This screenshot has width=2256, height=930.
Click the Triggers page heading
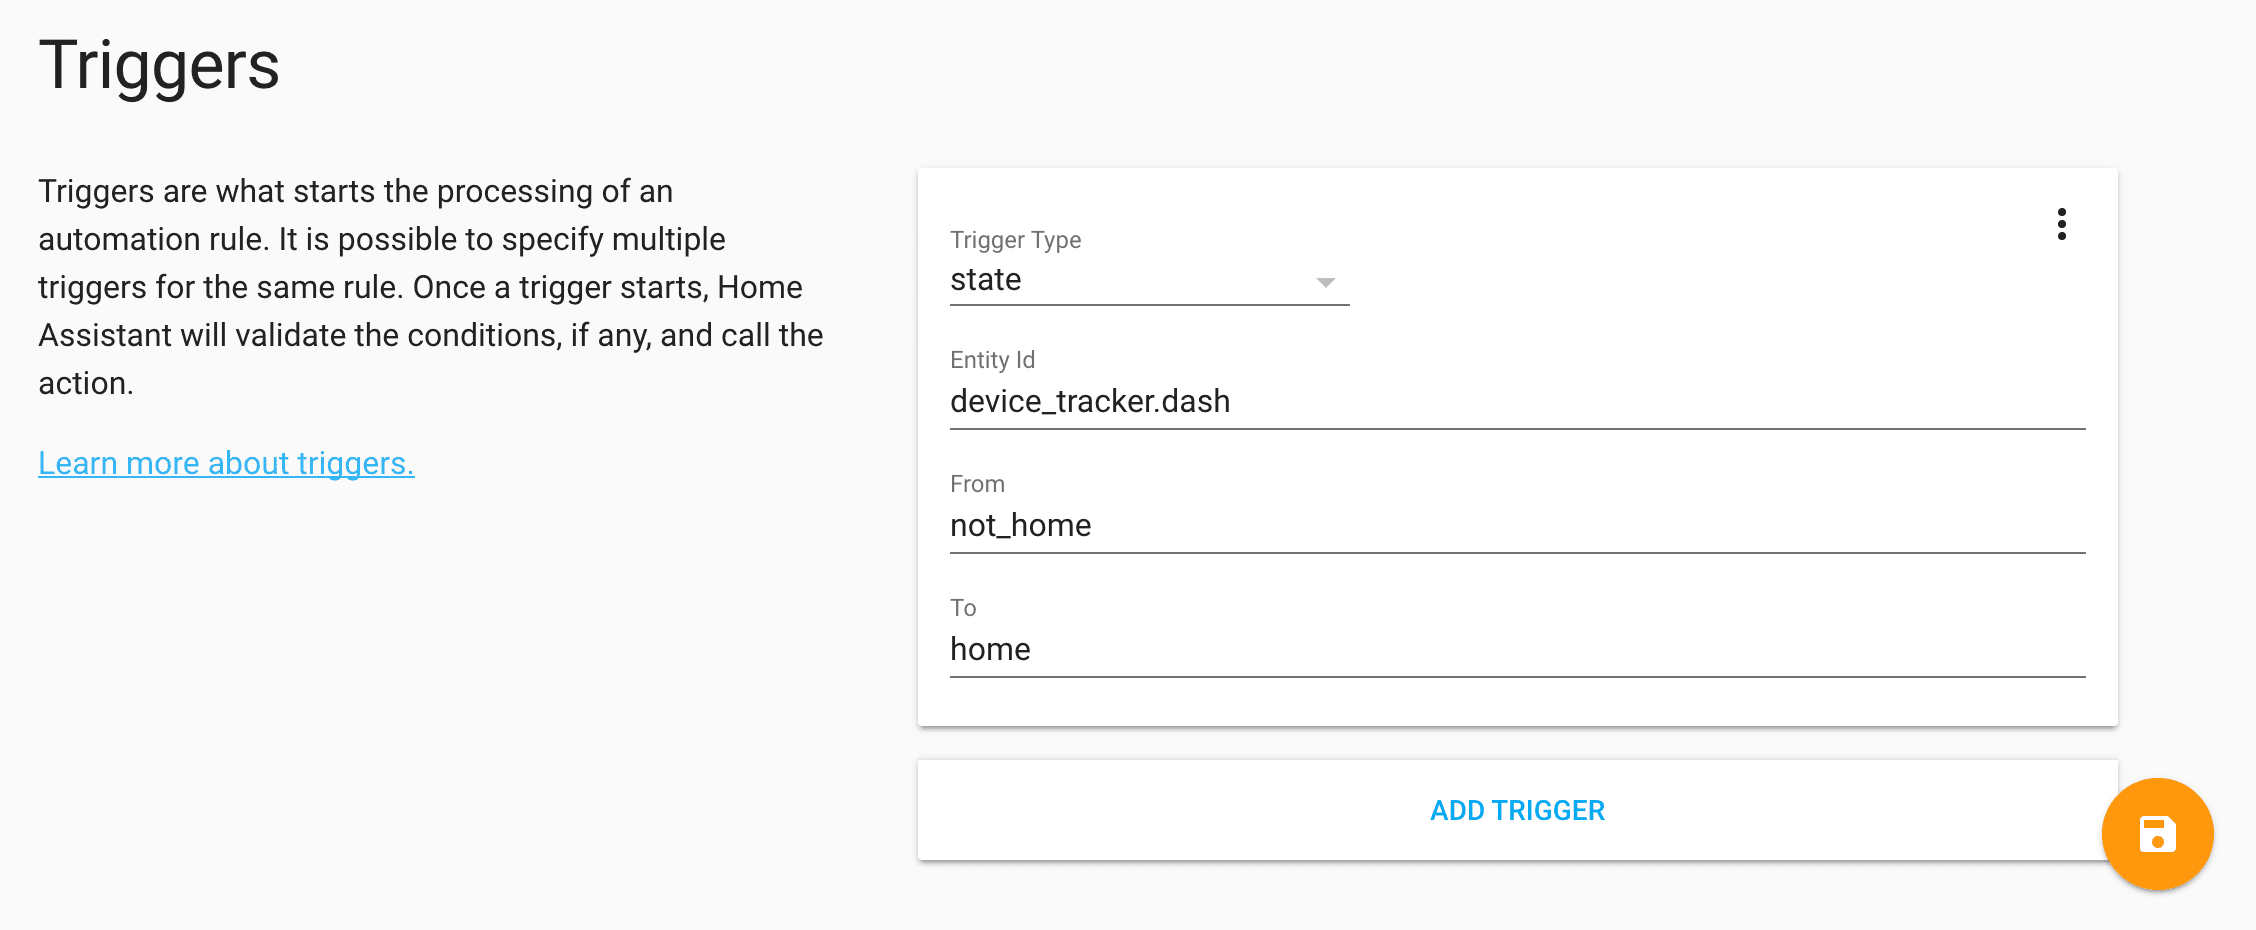pyautogui.click(x=159, y=66)
